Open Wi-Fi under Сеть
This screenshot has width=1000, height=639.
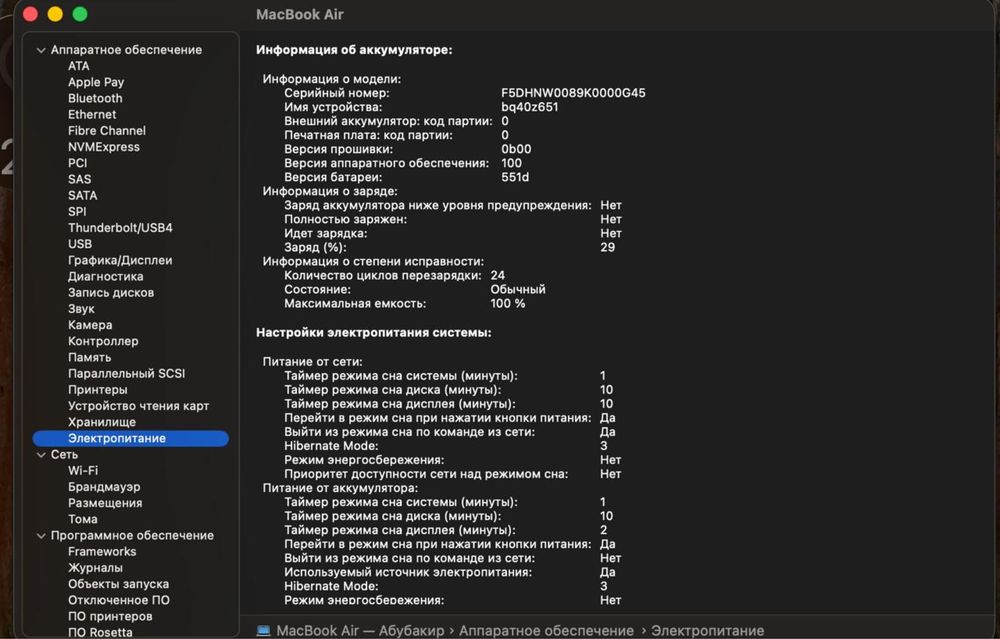[83, 471]
